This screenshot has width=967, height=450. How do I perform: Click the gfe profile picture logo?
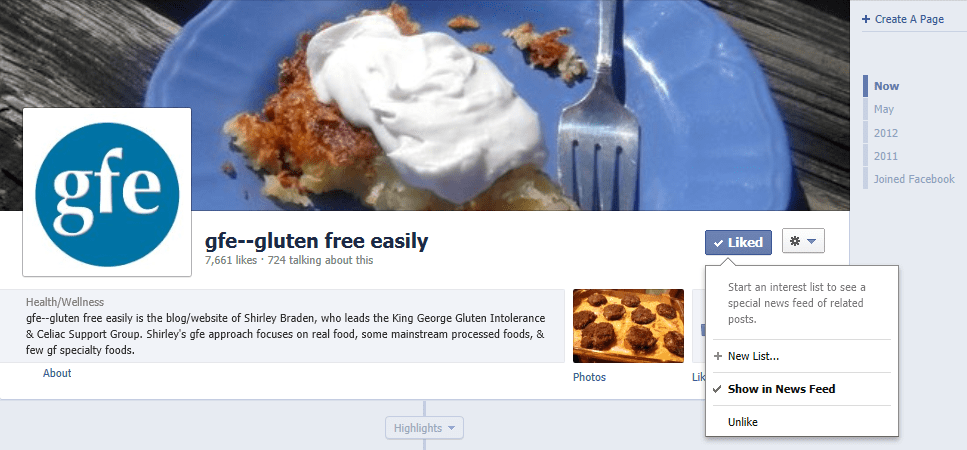107,192
